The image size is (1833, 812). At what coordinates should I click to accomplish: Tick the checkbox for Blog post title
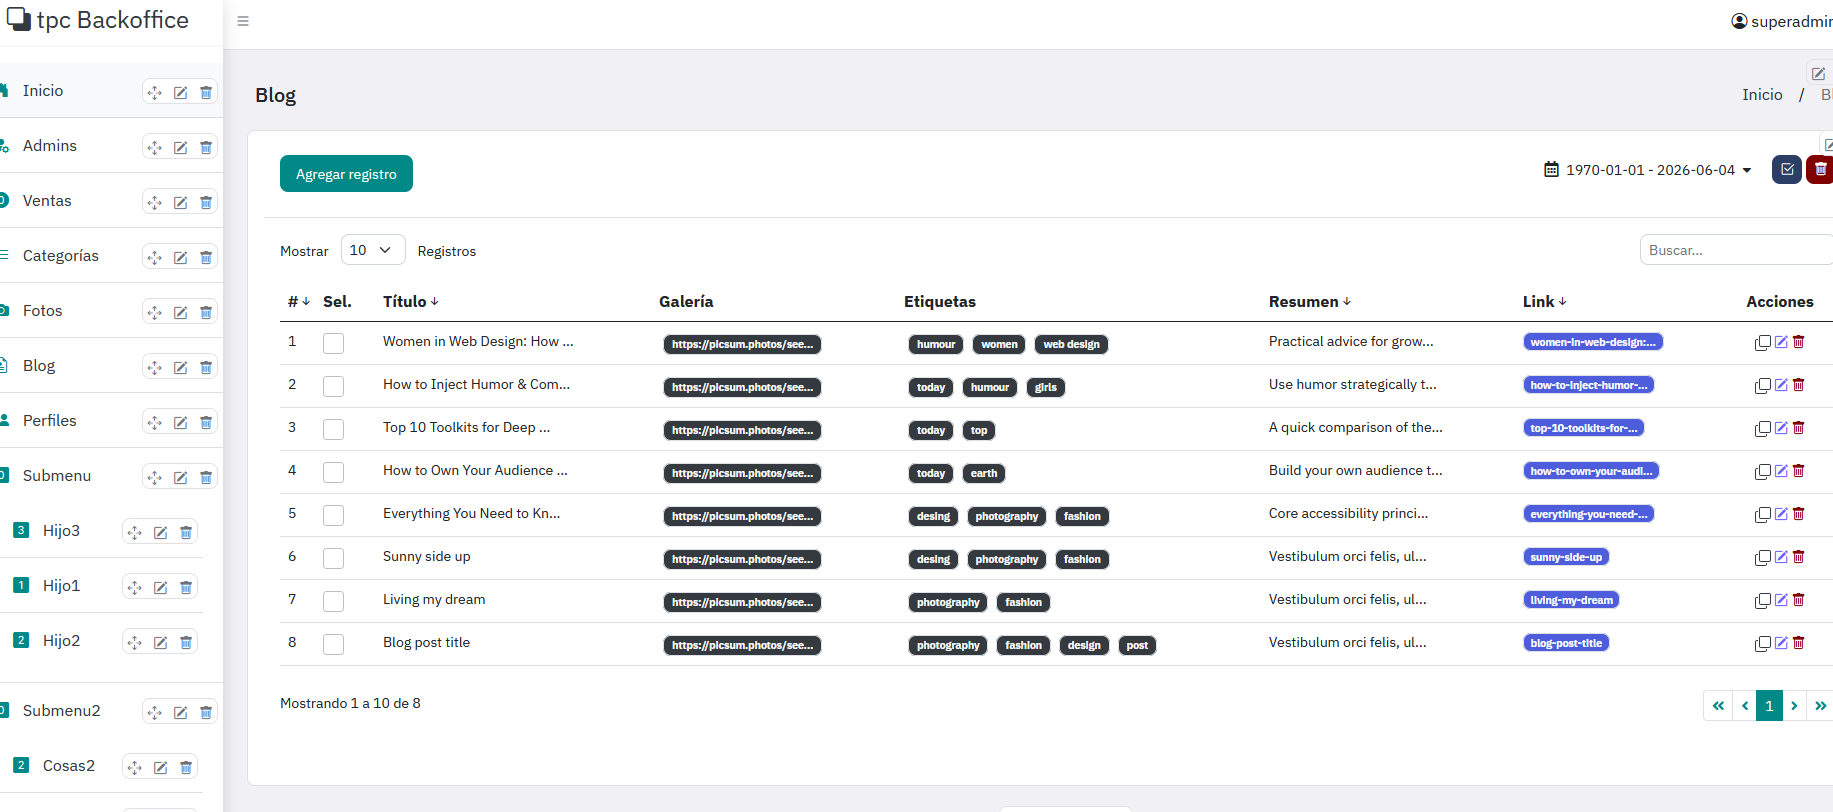[x=333, y=644]
